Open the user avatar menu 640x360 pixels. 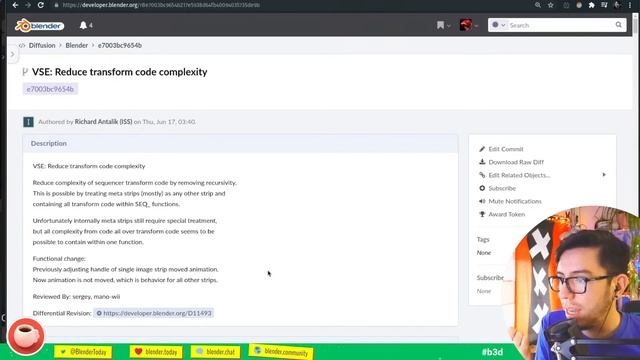[x=468, y=25]
